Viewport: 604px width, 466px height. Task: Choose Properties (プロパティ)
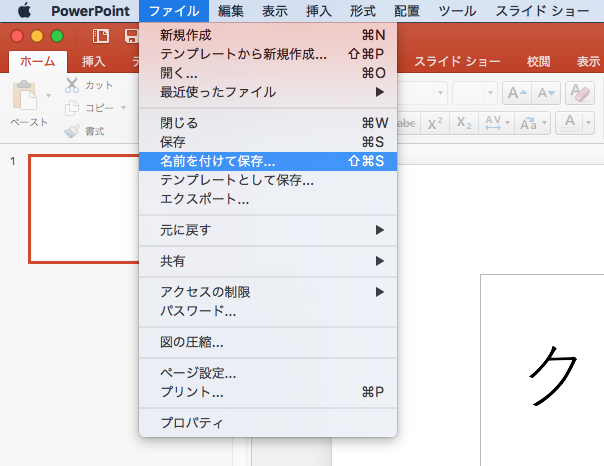268,423
